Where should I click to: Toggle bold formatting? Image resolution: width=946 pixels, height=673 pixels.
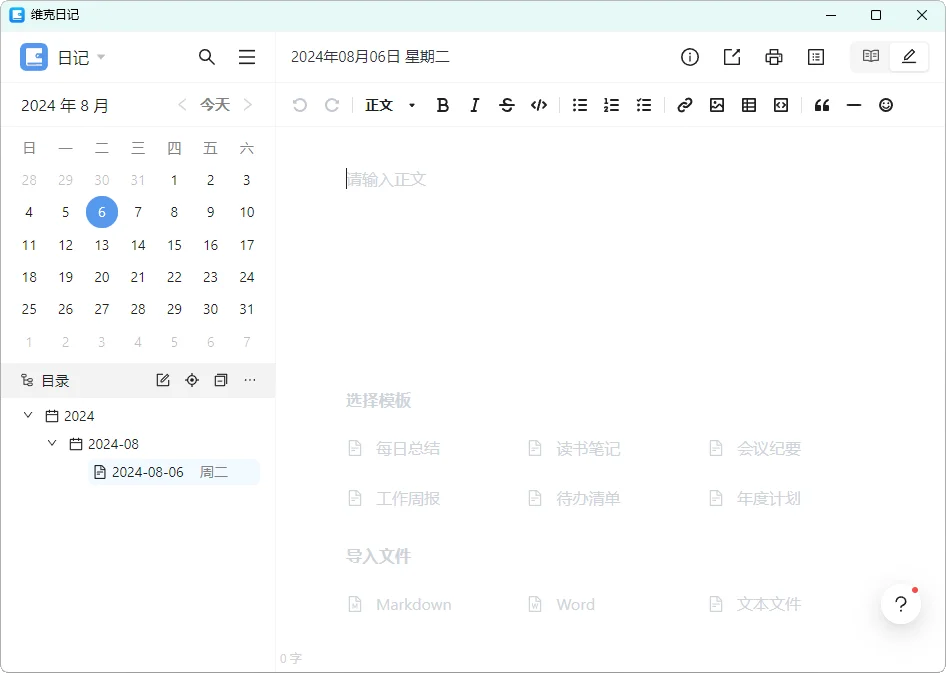(443, 105)
